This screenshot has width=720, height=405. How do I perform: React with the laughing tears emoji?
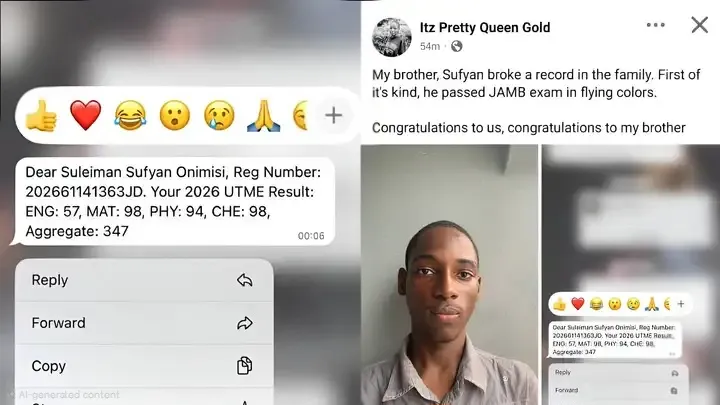click(130, 115)
